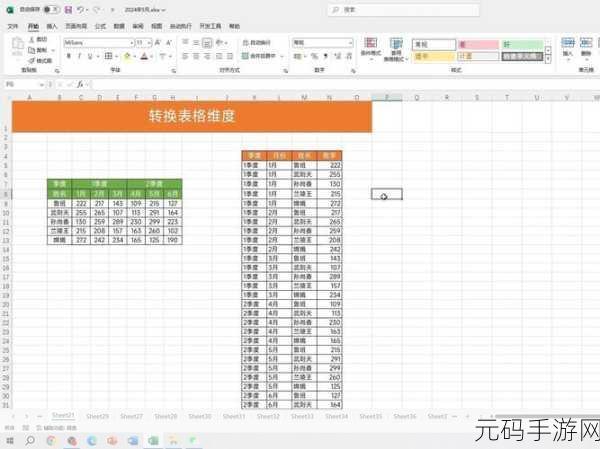Screen dimensions: 600x449
Task: Click the Decrease Indent icon
Action: (x=219, y=56)
